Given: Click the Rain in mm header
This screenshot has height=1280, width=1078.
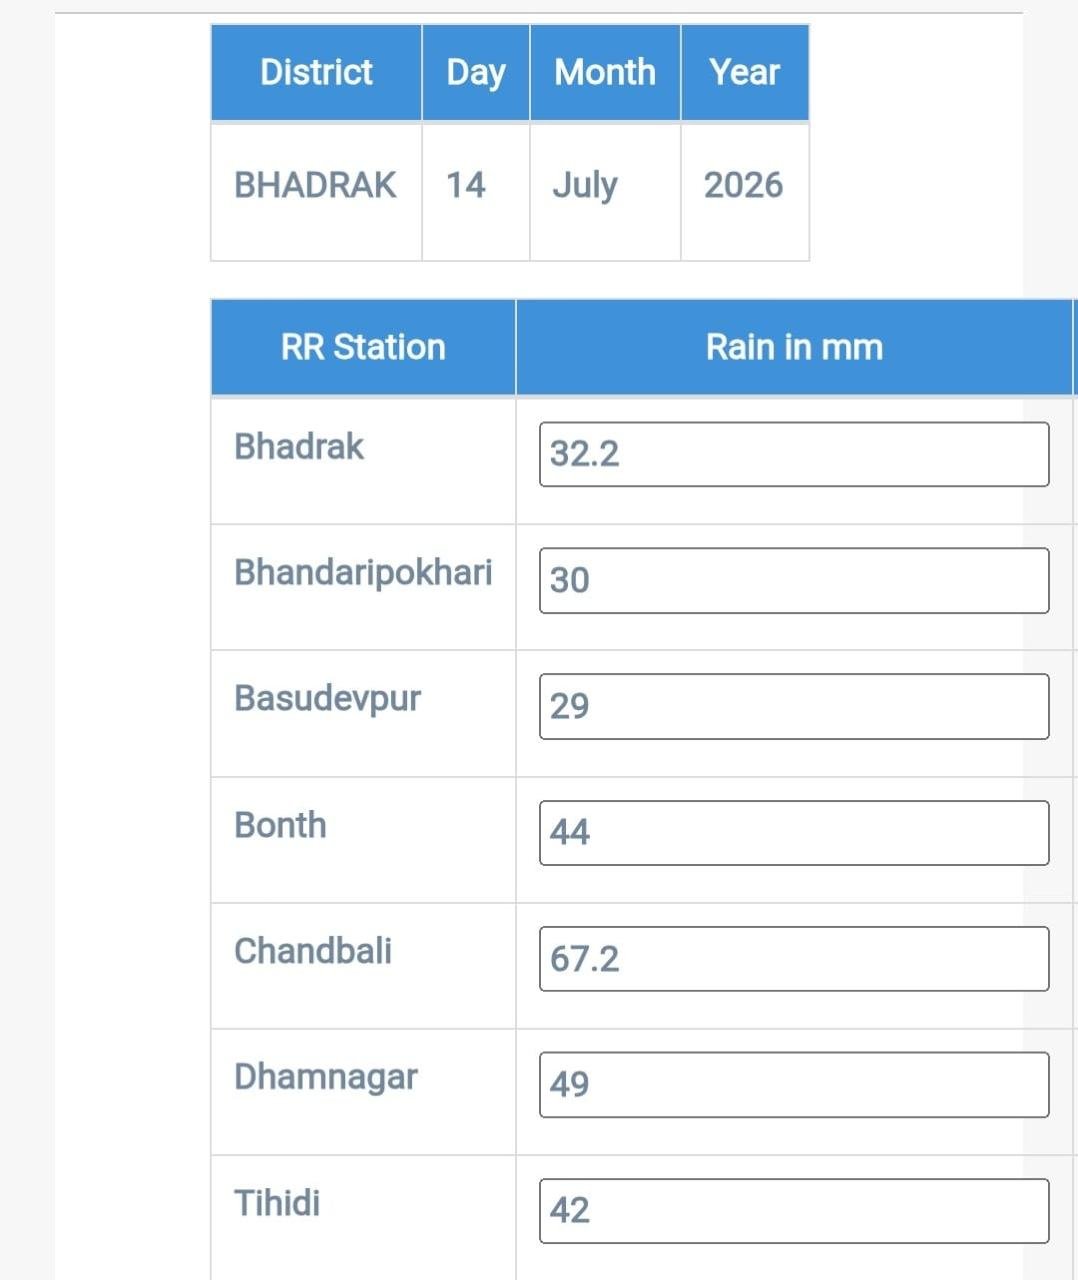Looking at the screenshot, I should coord(794,347).
